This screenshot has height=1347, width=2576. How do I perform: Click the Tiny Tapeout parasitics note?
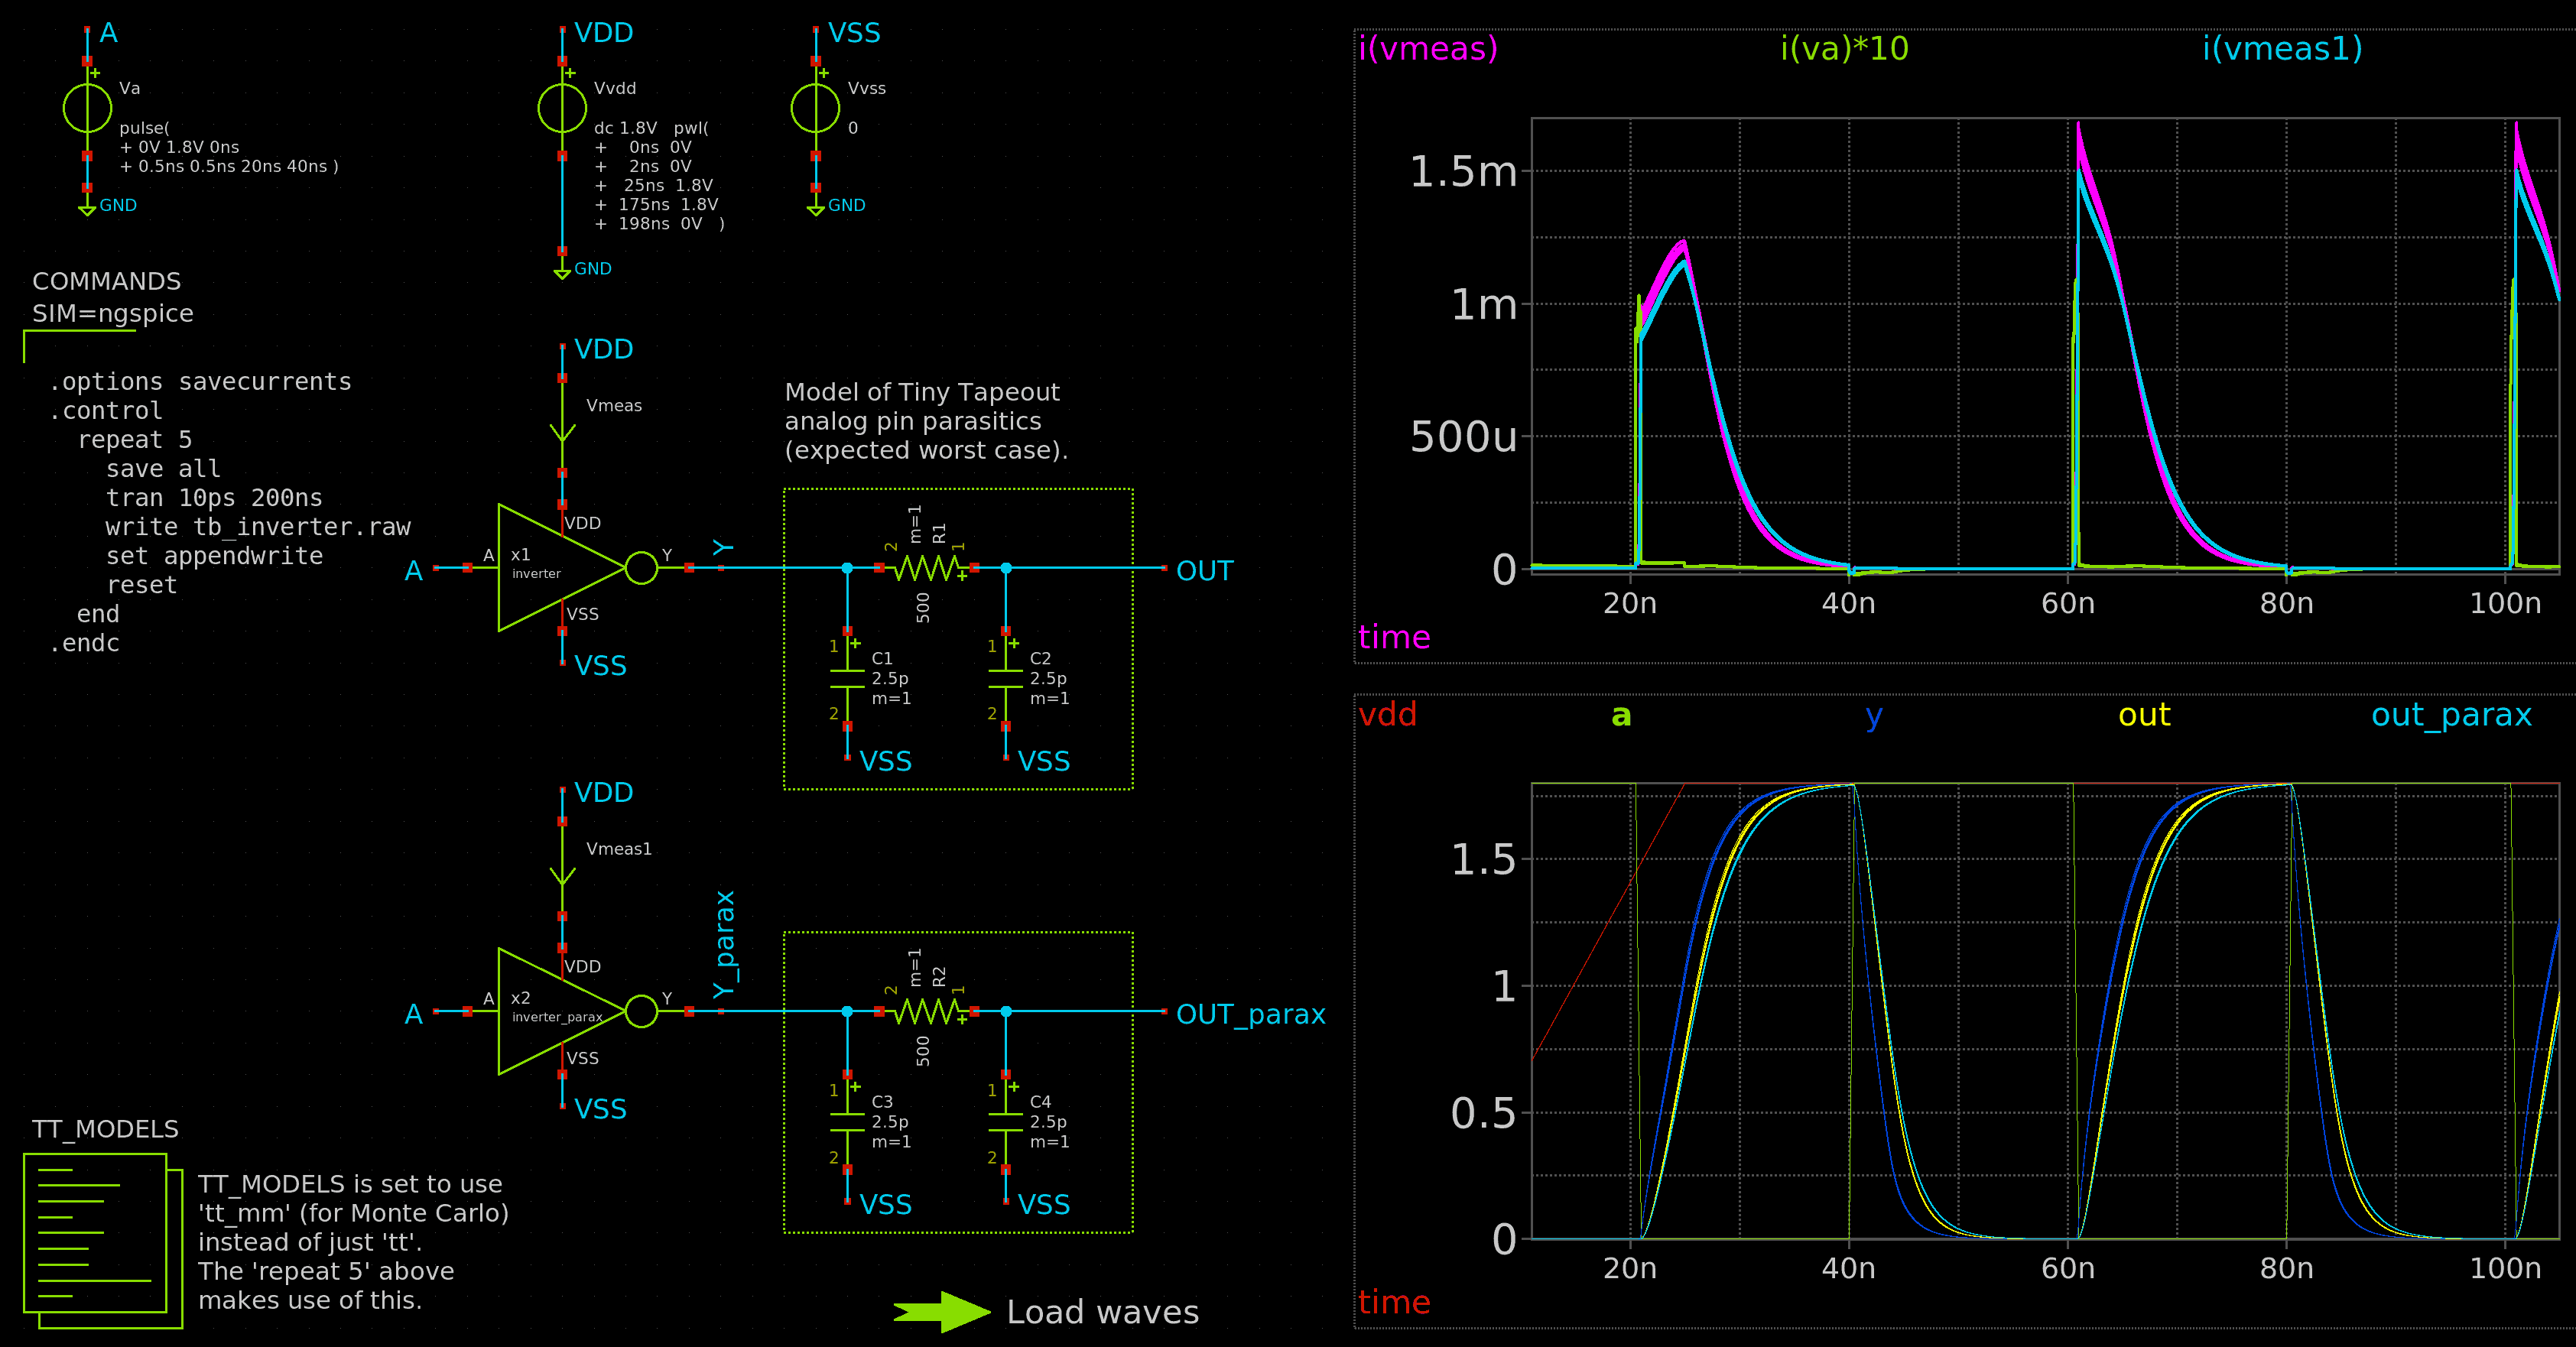pos(926,421)
